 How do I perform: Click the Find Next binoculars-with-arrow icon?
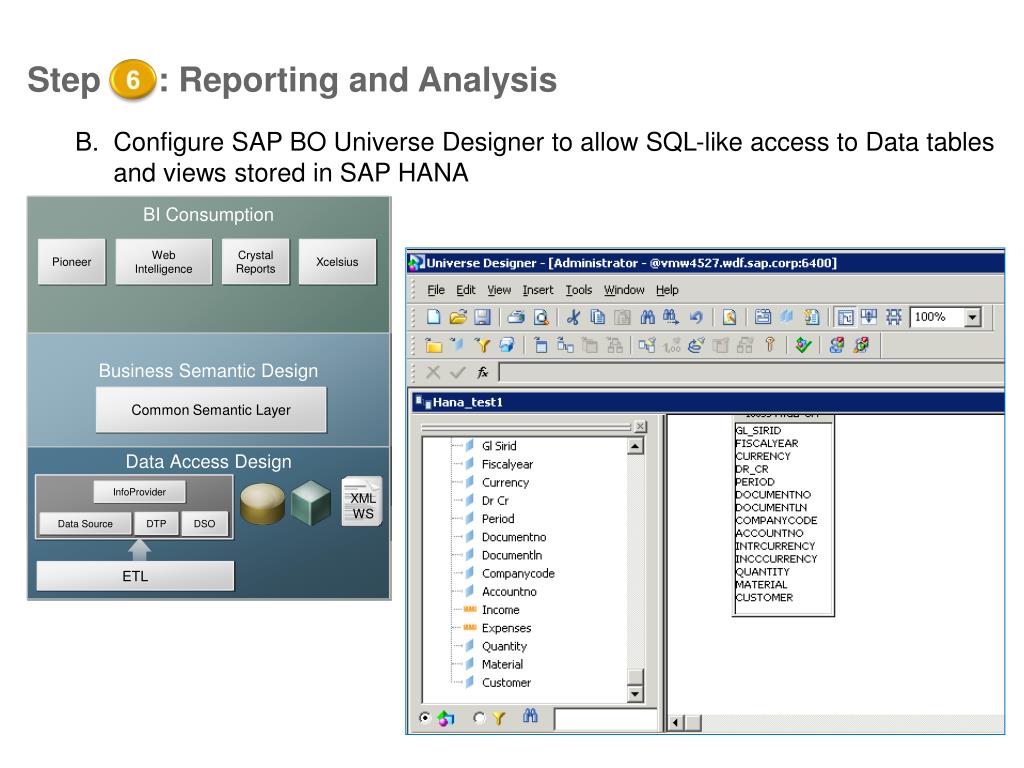[x=671, y=317]
